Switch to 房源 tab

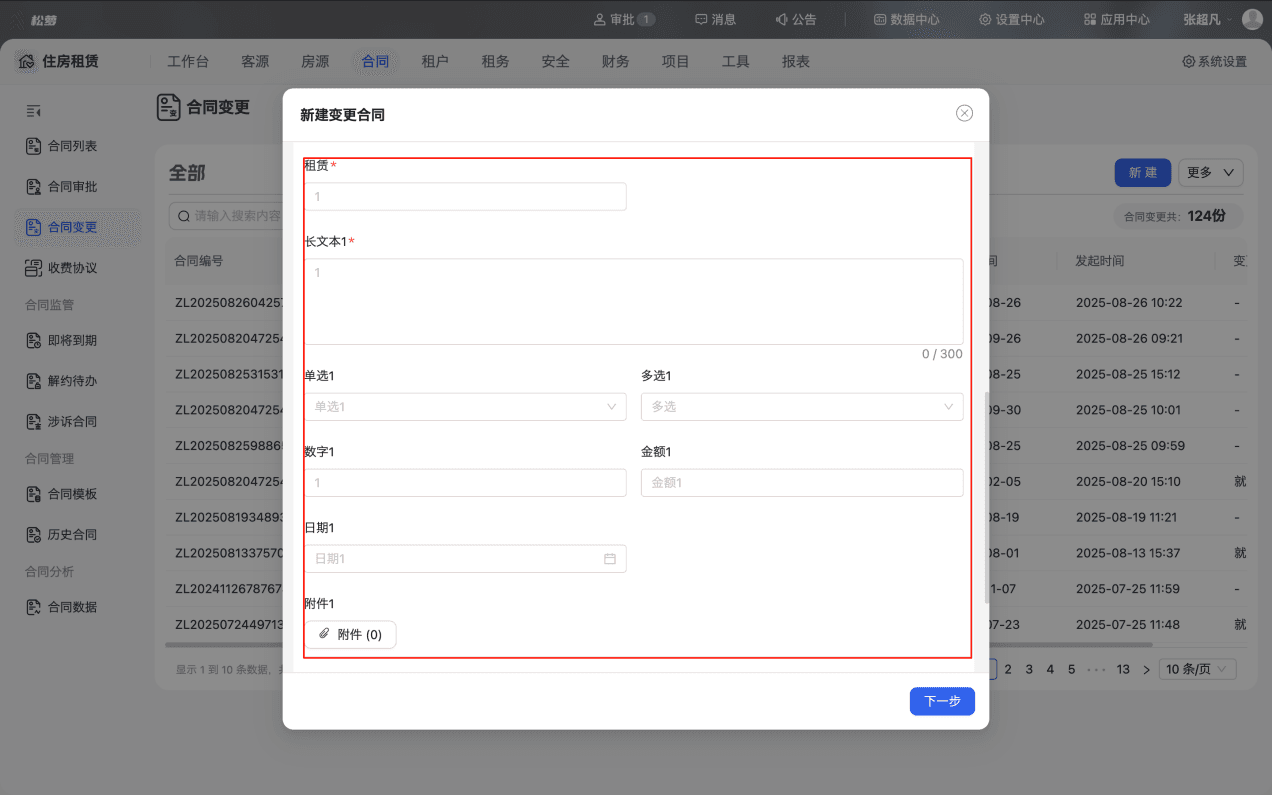coord(315,61)
